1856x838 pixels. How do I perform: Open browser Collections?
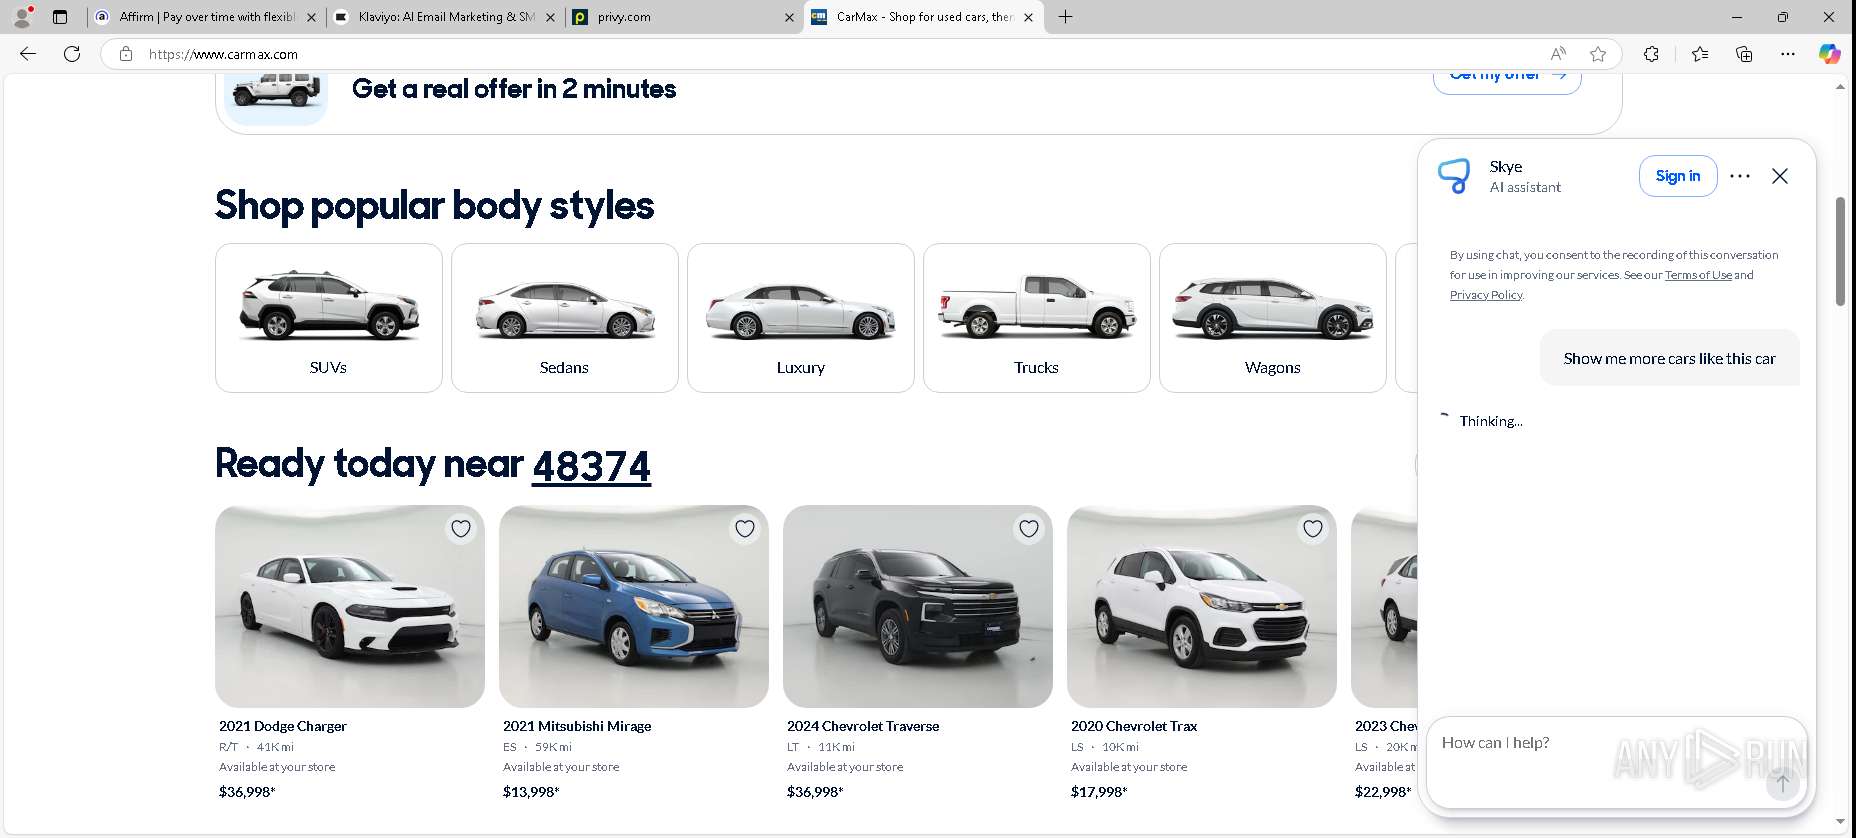point(1744,54)
